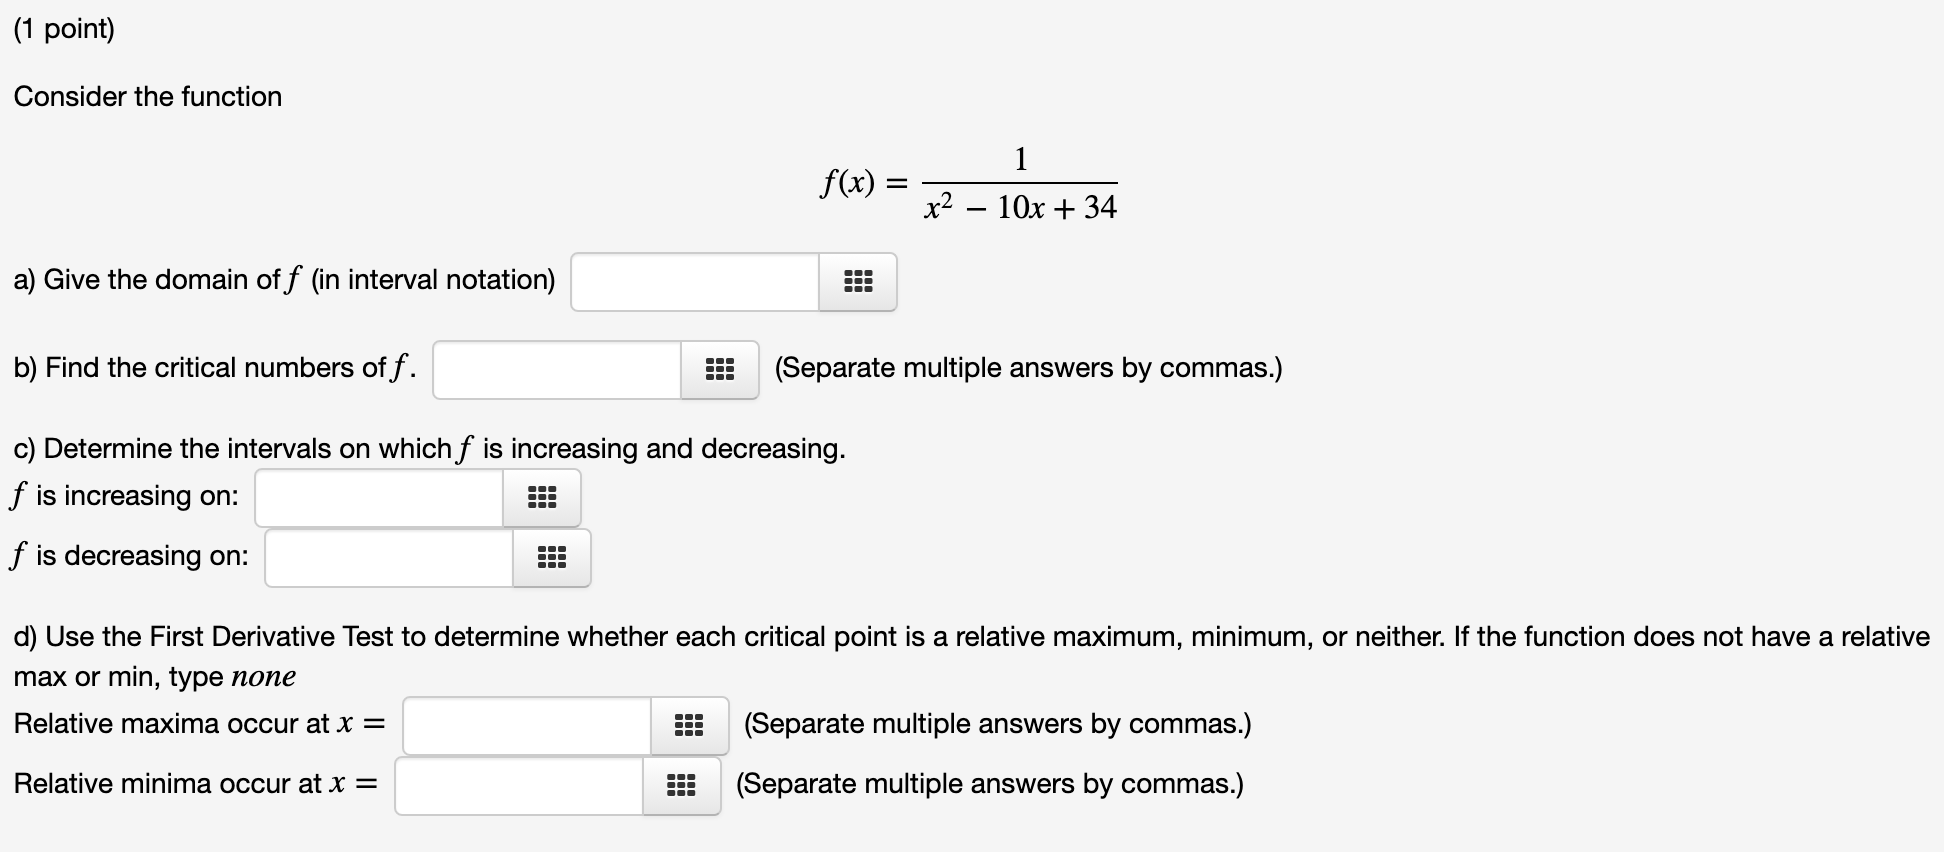Viewport: 1944px width, 852px height.
Task: Click the f is decreasing on answer box
Action: point(388,558)
